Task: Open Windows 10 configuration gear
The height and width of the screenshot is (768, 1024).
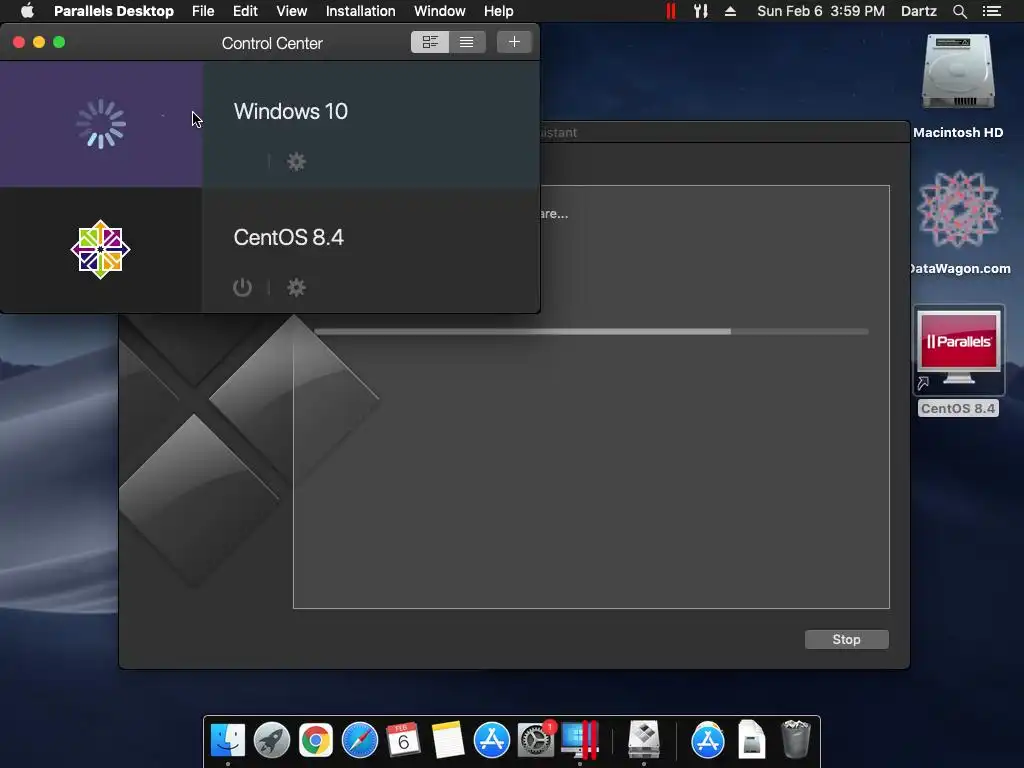Action: (x=296, y=161)
